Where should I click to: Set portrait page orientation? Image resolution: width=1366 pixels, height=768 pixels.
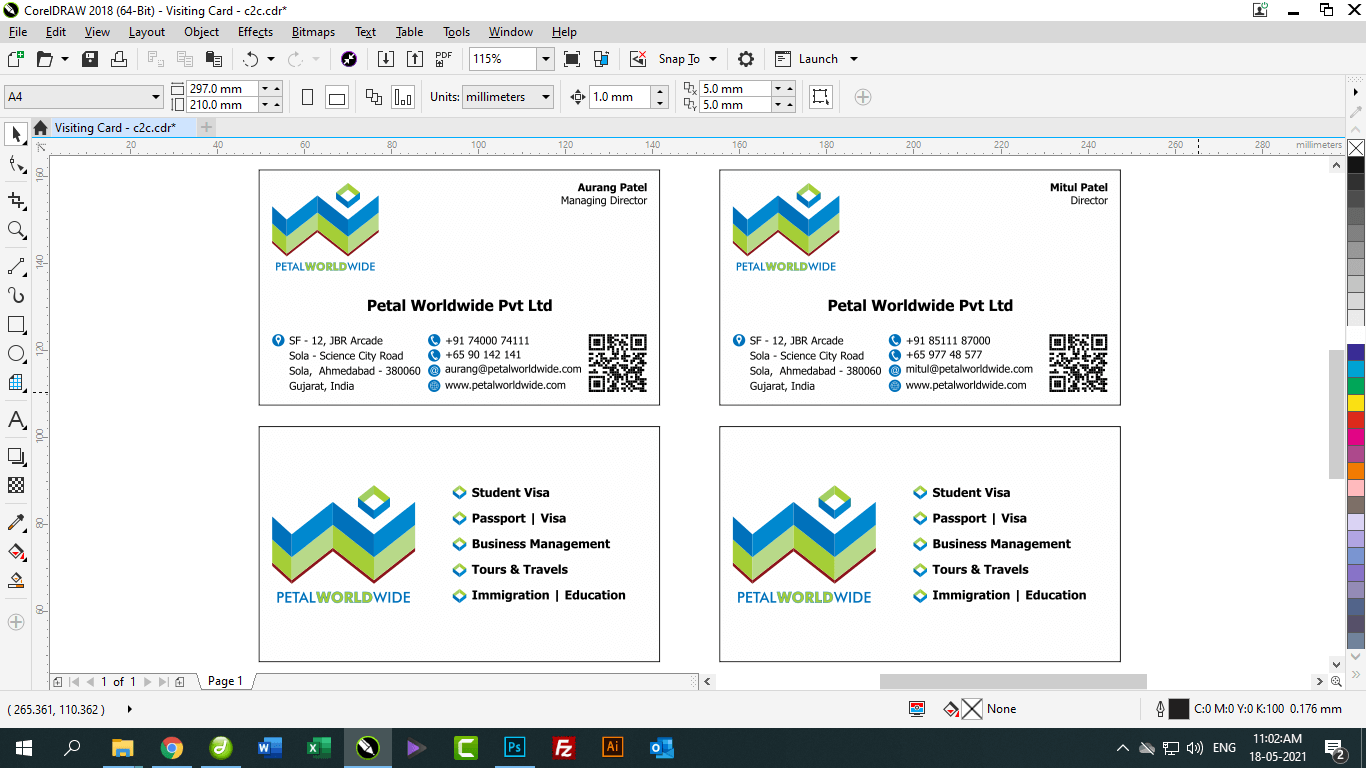(x=308, y=97)
